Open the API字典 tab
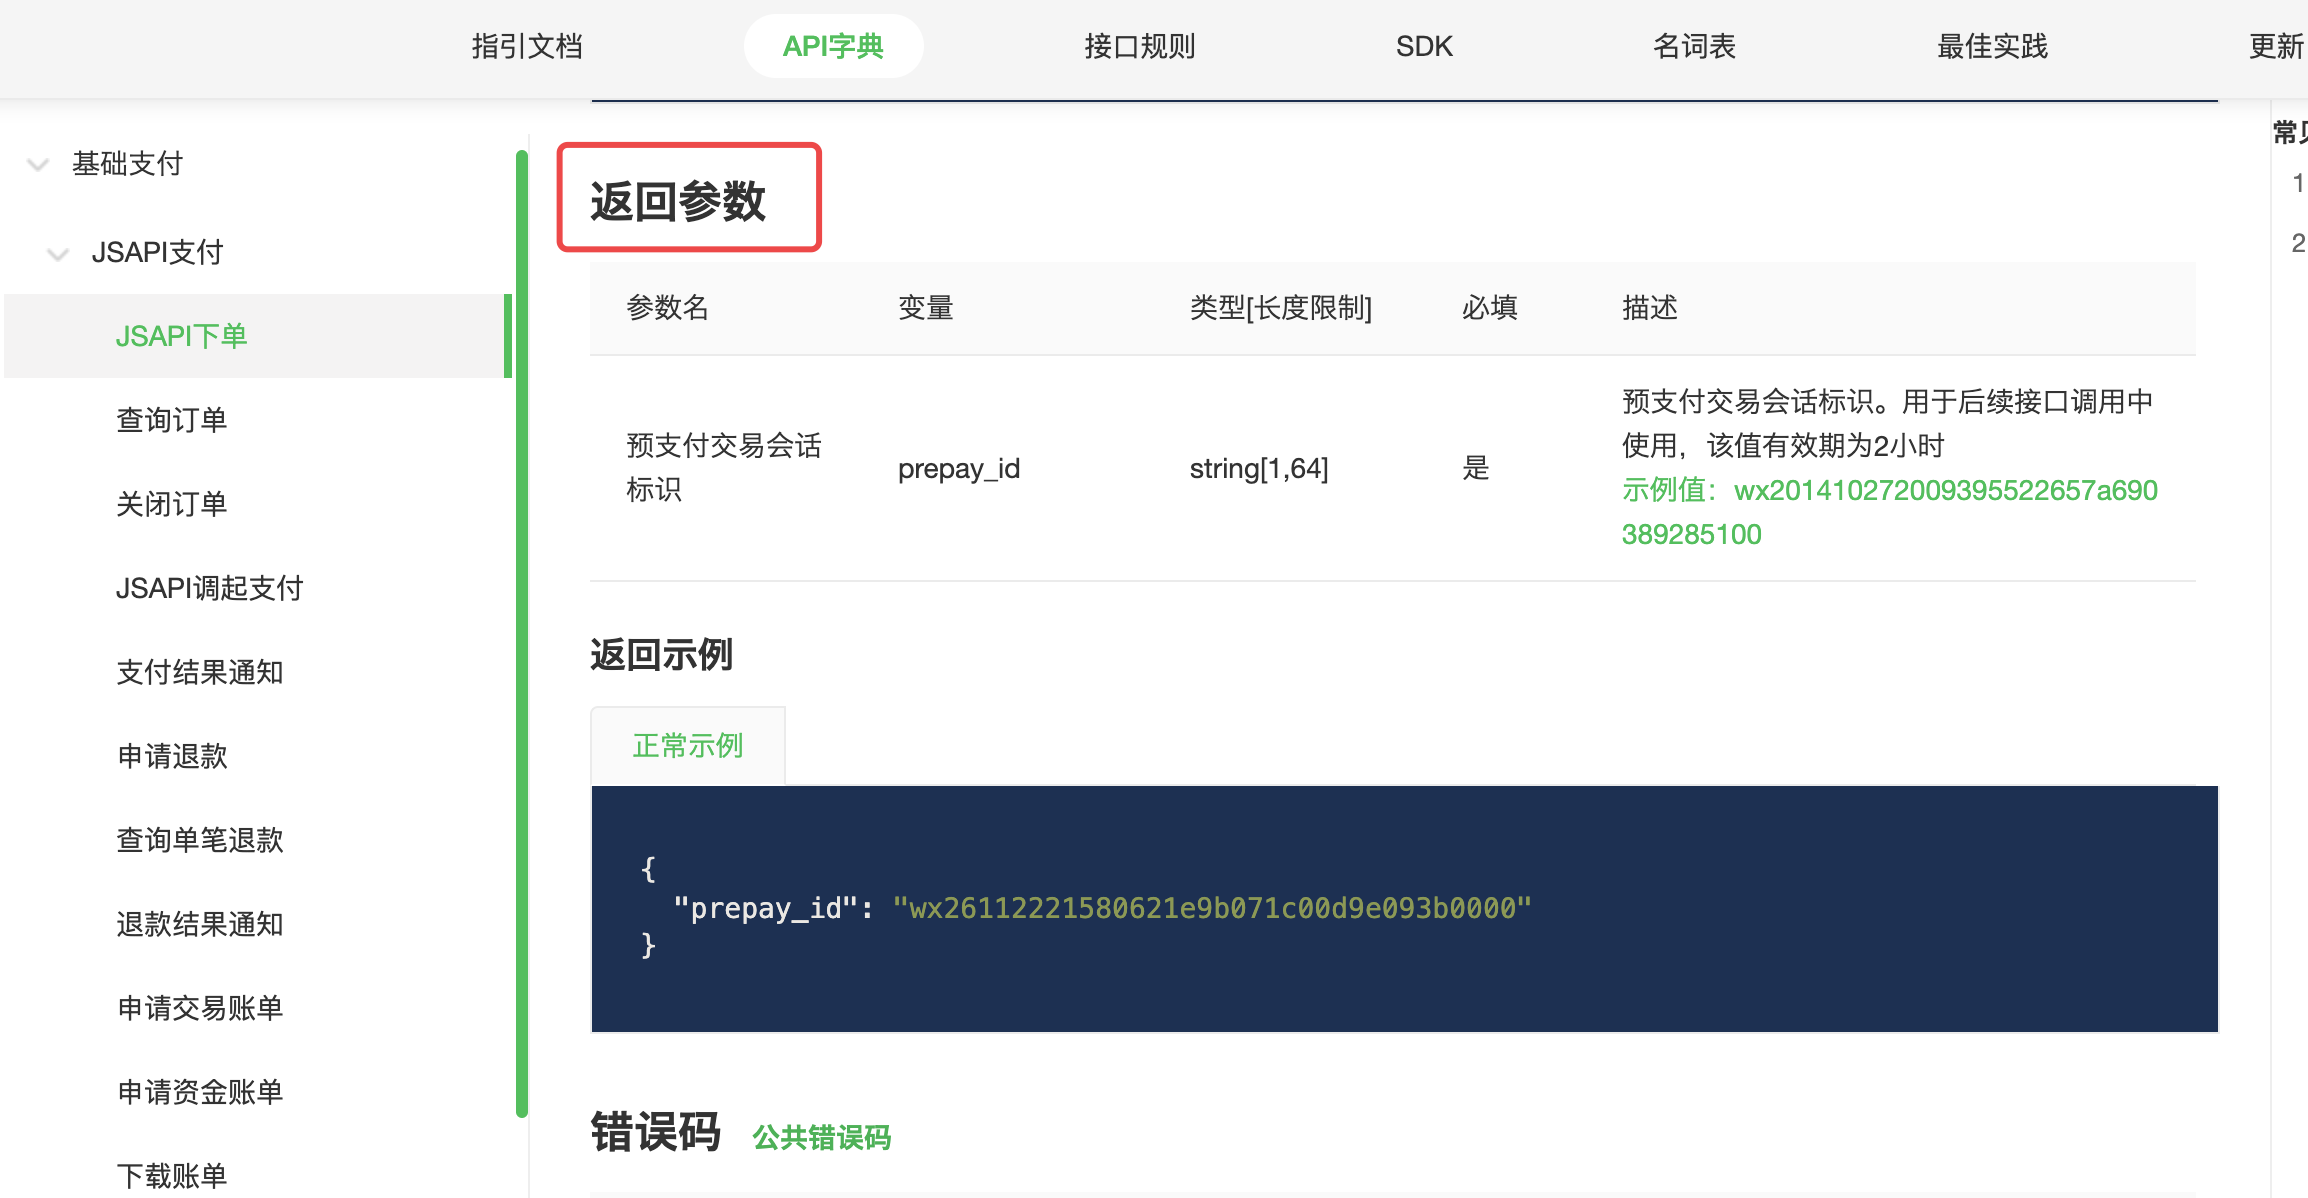2308x1198 pixels. [x=834, y=46]
